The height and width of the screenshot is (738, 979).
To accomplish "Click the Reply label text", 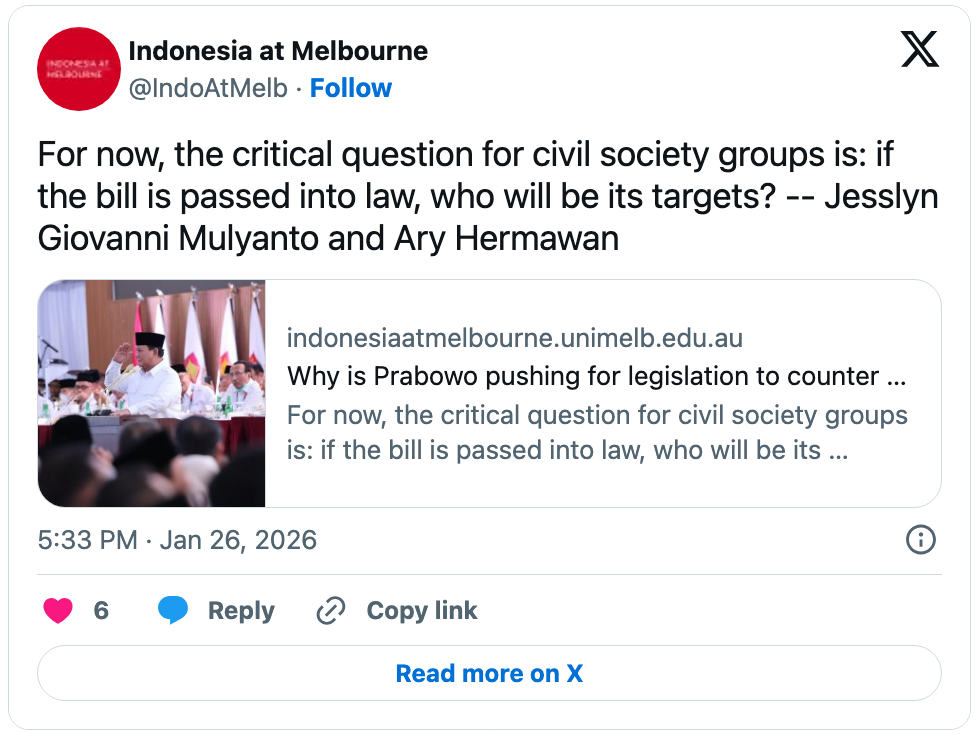I will pos(241,611).
